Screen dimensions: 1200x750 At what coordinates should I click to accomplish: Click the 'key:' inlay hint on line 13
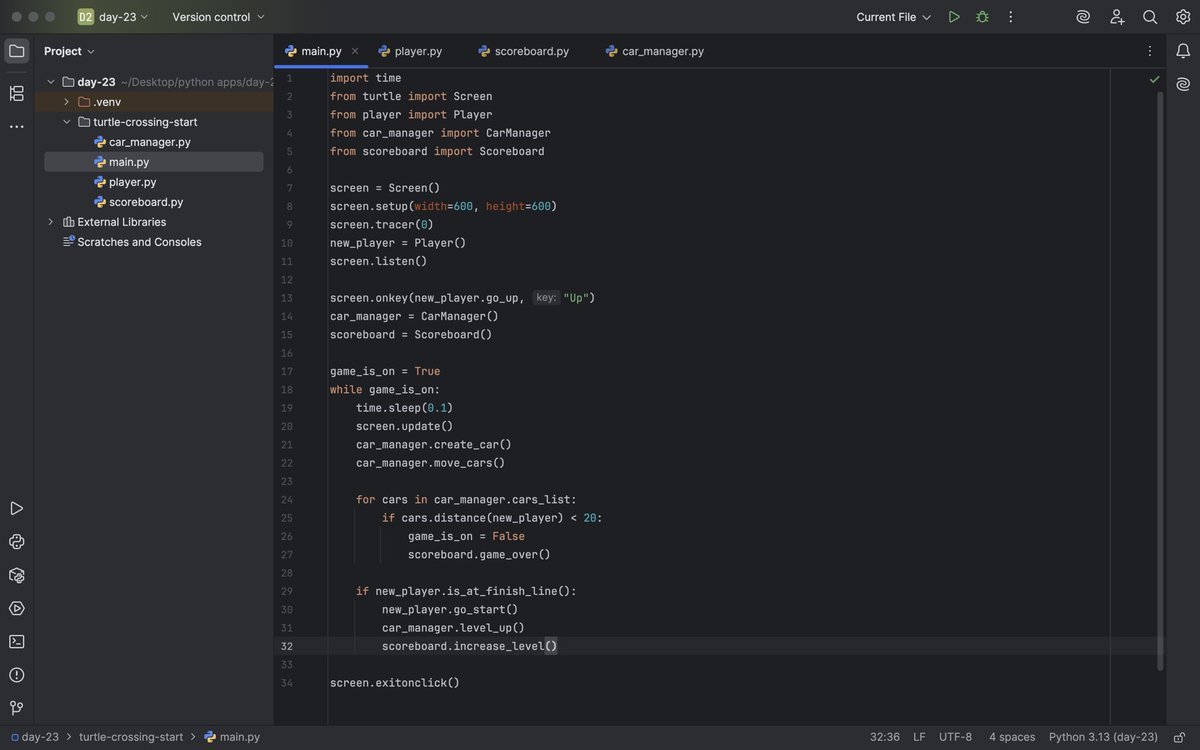click(546, 298)
